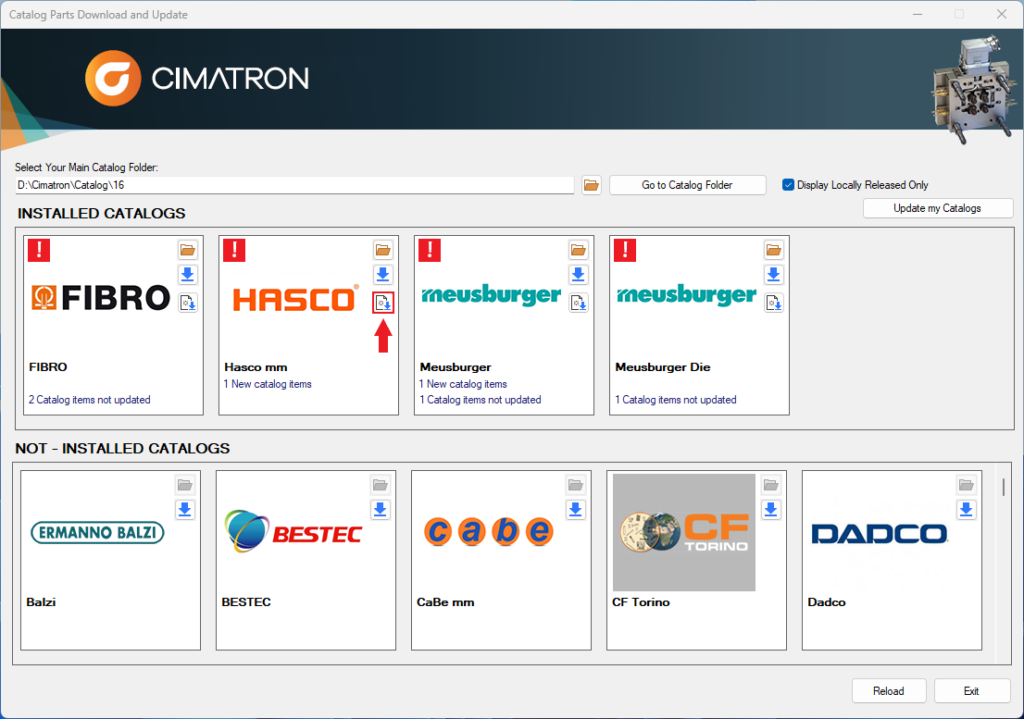Click red alert icon on Meusburger card
Image resolution: width=1024 pixels, height=719 pixels.
(x=430, y=250)
